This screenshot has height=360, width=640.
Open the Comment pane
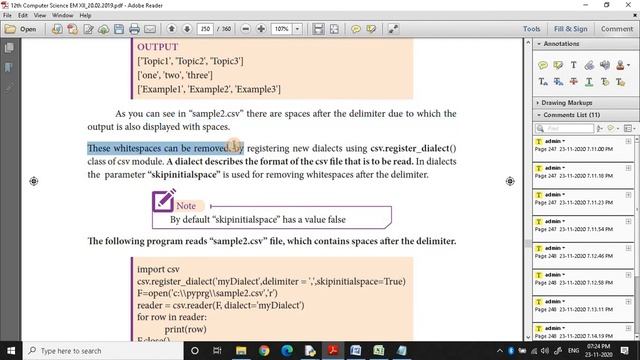tap(617, 29)
